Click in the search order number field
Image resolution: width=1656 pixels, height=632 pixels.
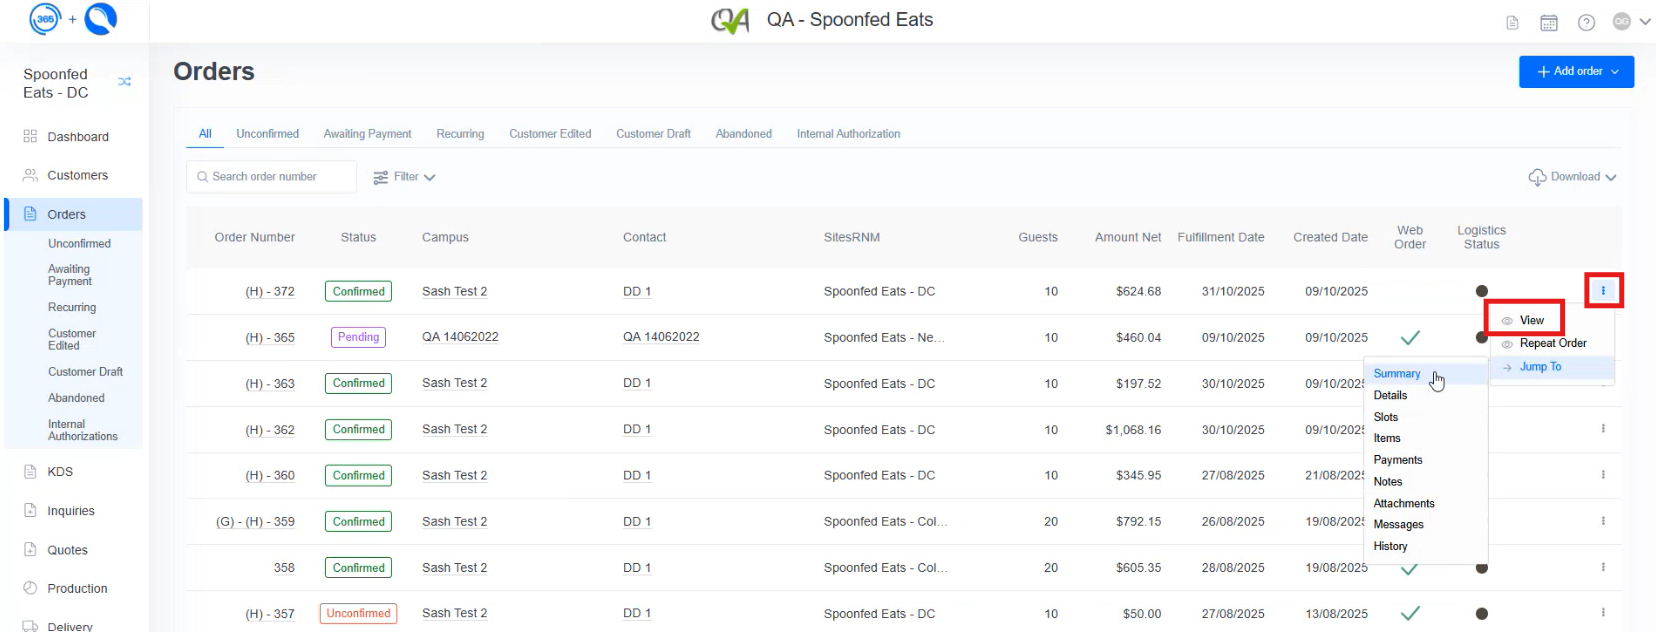(x=270, y=176)
